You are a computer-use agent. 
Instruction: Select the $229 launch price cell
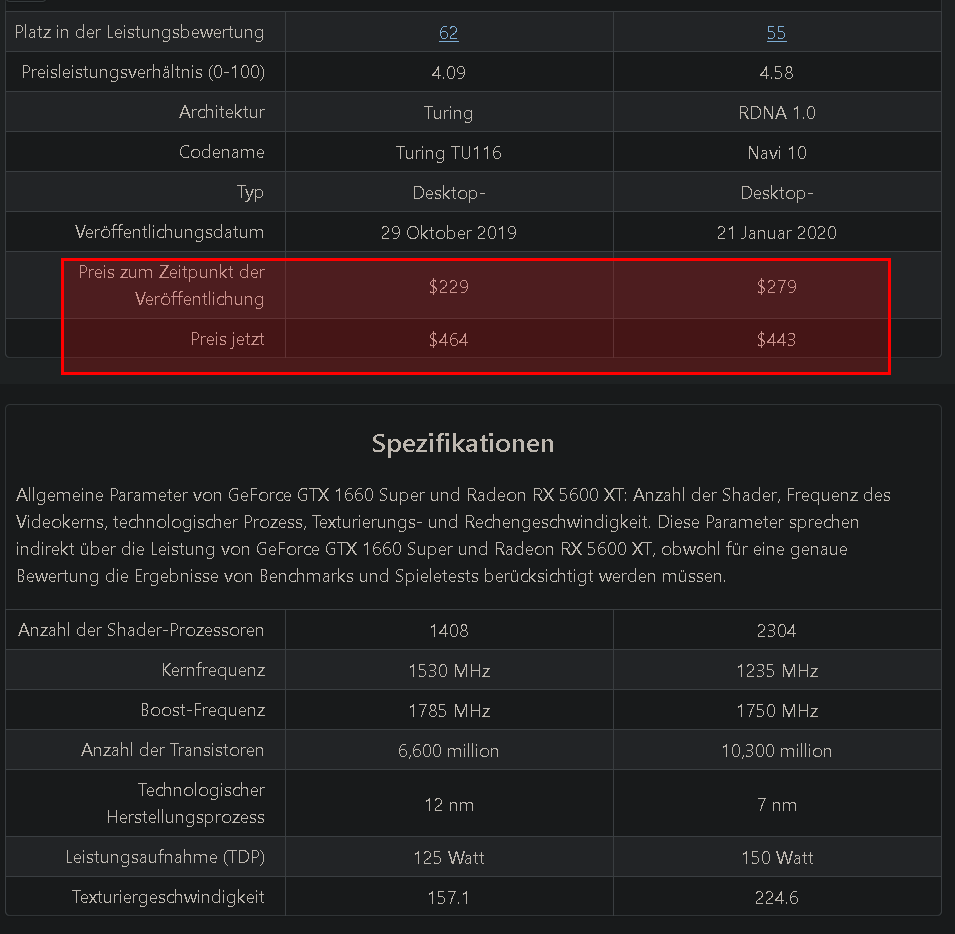[x=449, y=286]
